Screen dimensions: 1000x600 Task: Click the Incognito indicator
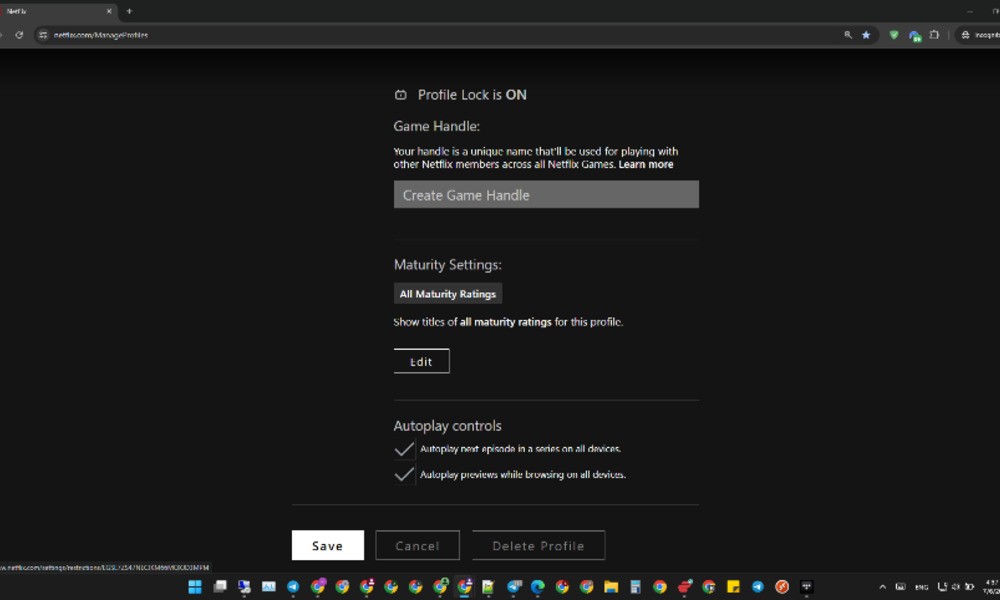pyautogui.click(x=980, y=35)
